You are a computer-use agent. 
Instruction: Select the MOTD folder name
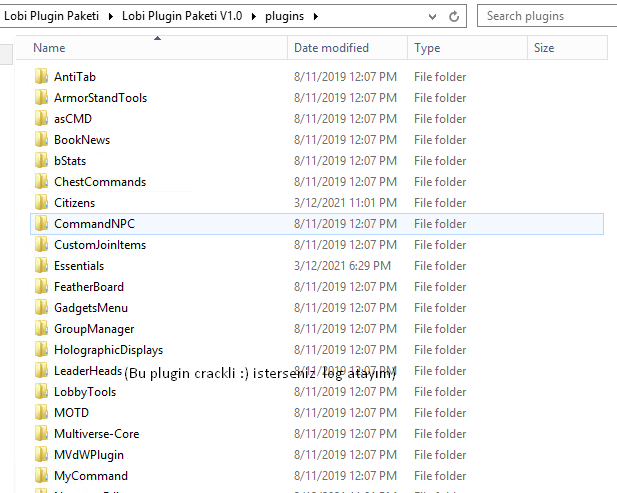(x=71, y=413)
